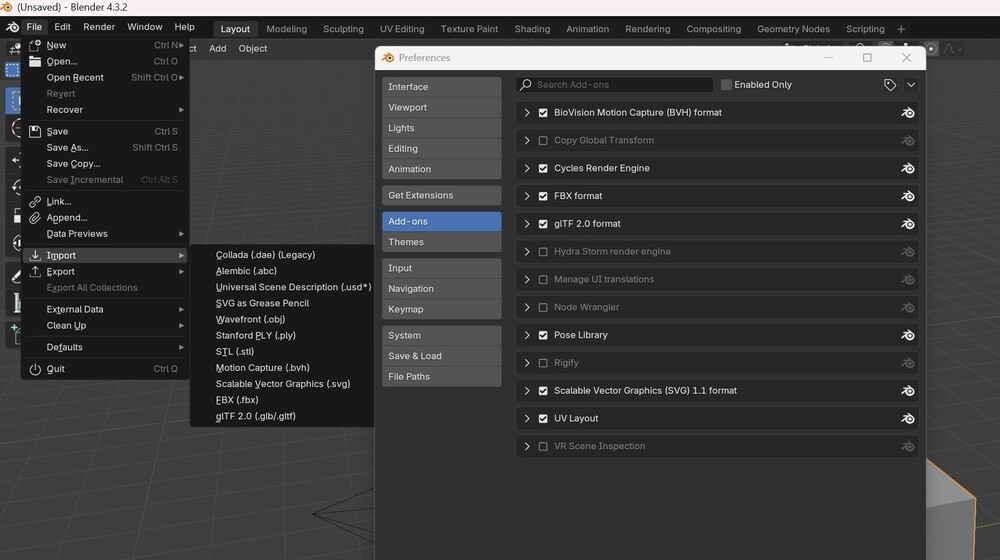Screen dimensions: 1000x560
Task: Click the Append paperclip icon
Action: click(x=35, y=217)
